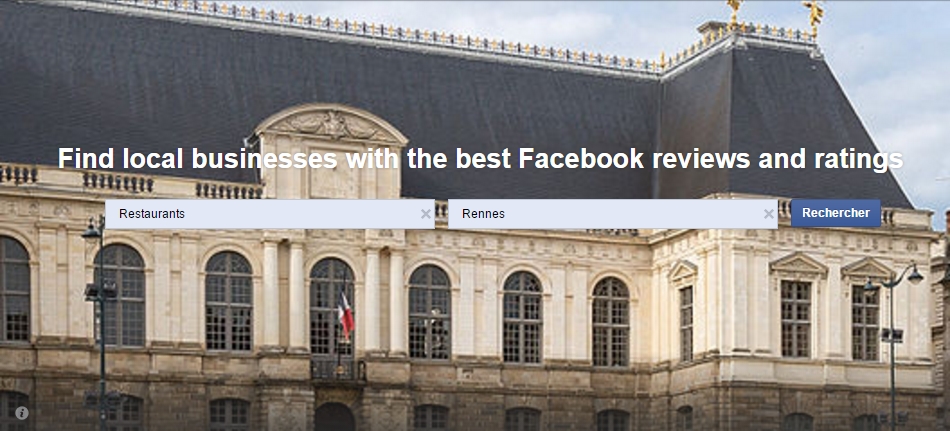Click the French flag in the background photo

345,315
